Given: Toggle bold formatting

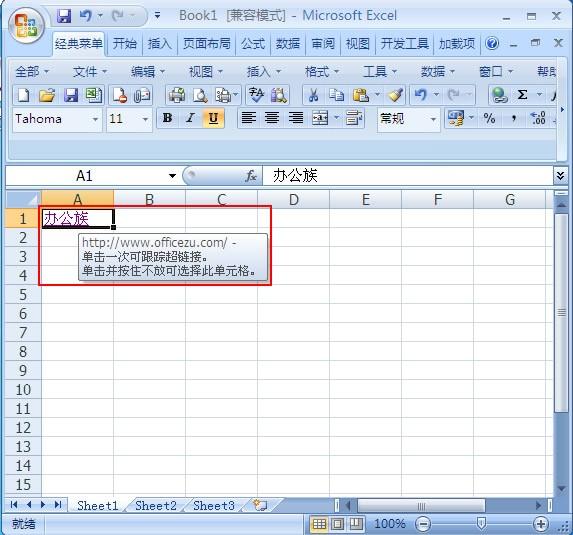Looking at the screenshot, I should point(167,118).
